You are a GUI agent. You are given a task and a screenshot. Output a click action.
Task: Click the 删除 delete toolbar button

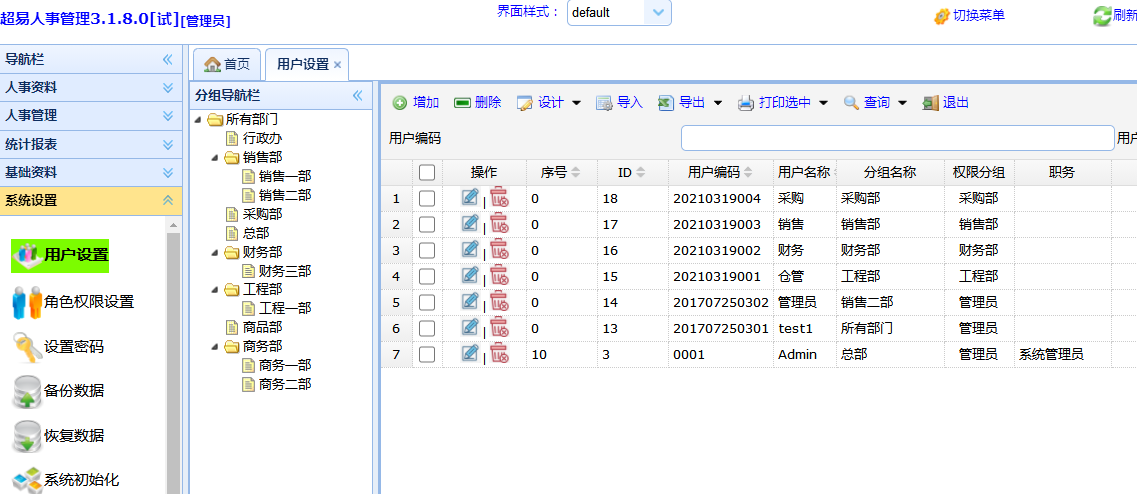[478, 103]
